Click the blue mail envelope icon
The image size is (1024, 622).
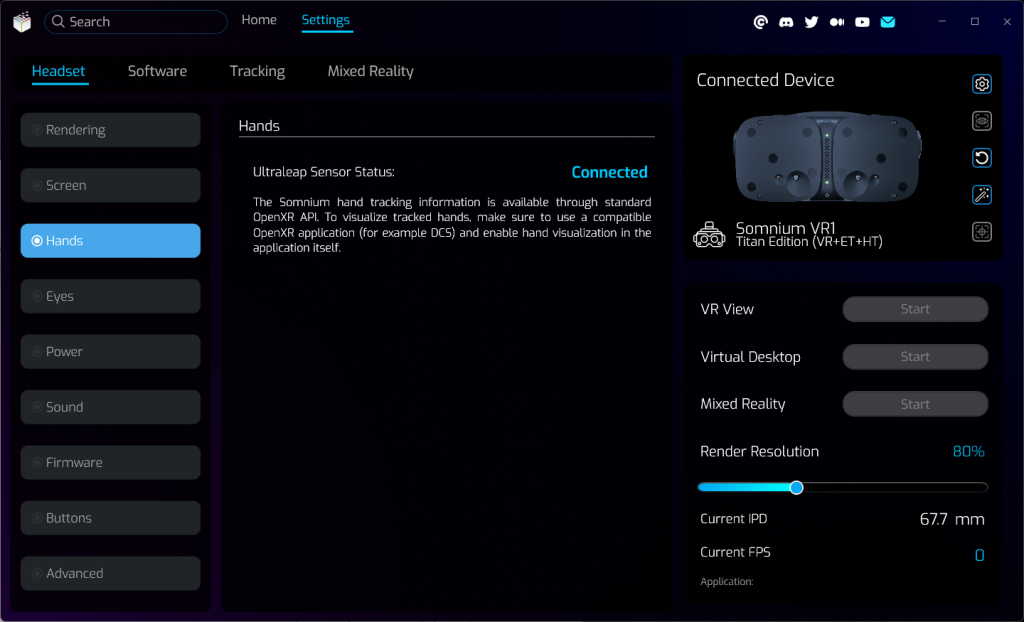pyautogui.click(x=887, y=22)
